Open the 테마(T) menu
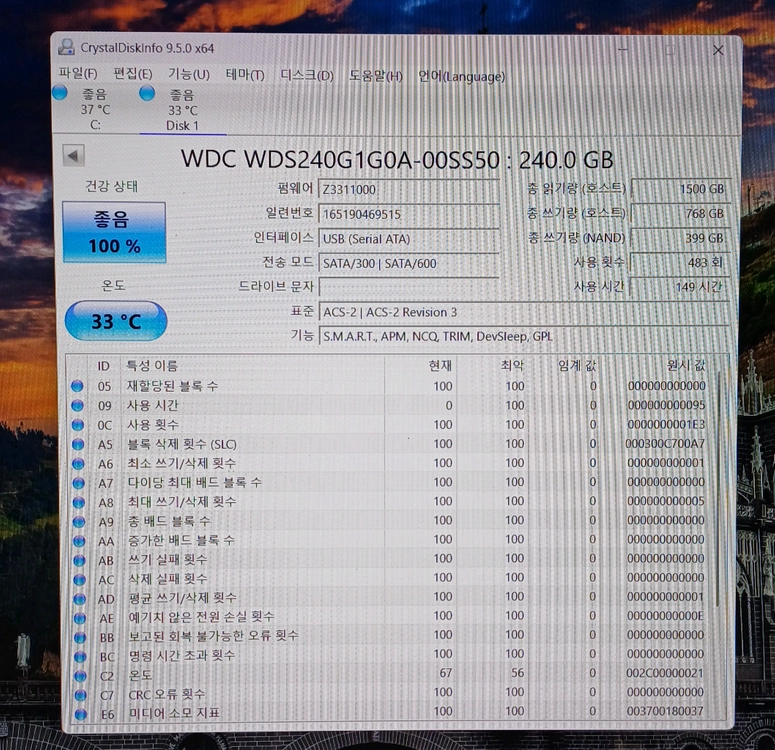The height and width of the screenshot is (750, 775). click(245, 75)
